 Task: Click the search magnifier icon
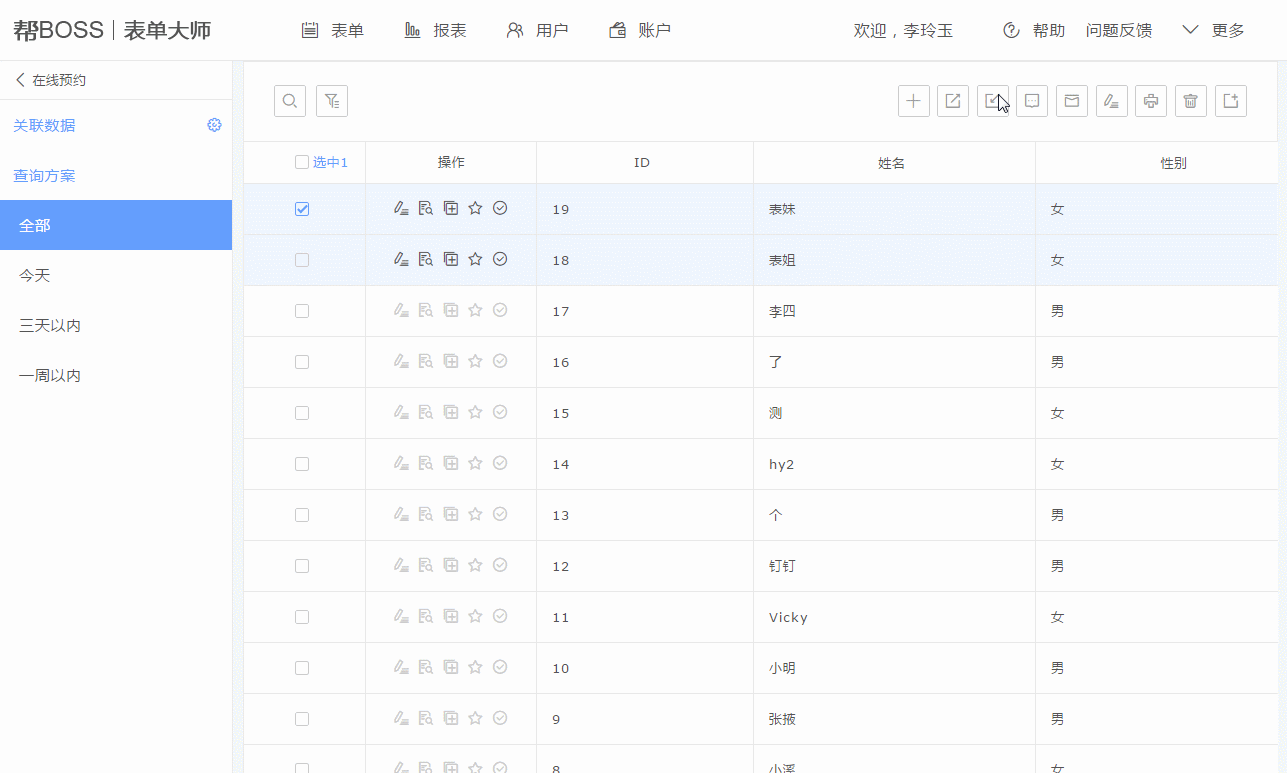pyautogui.click(x=290, y=101)
